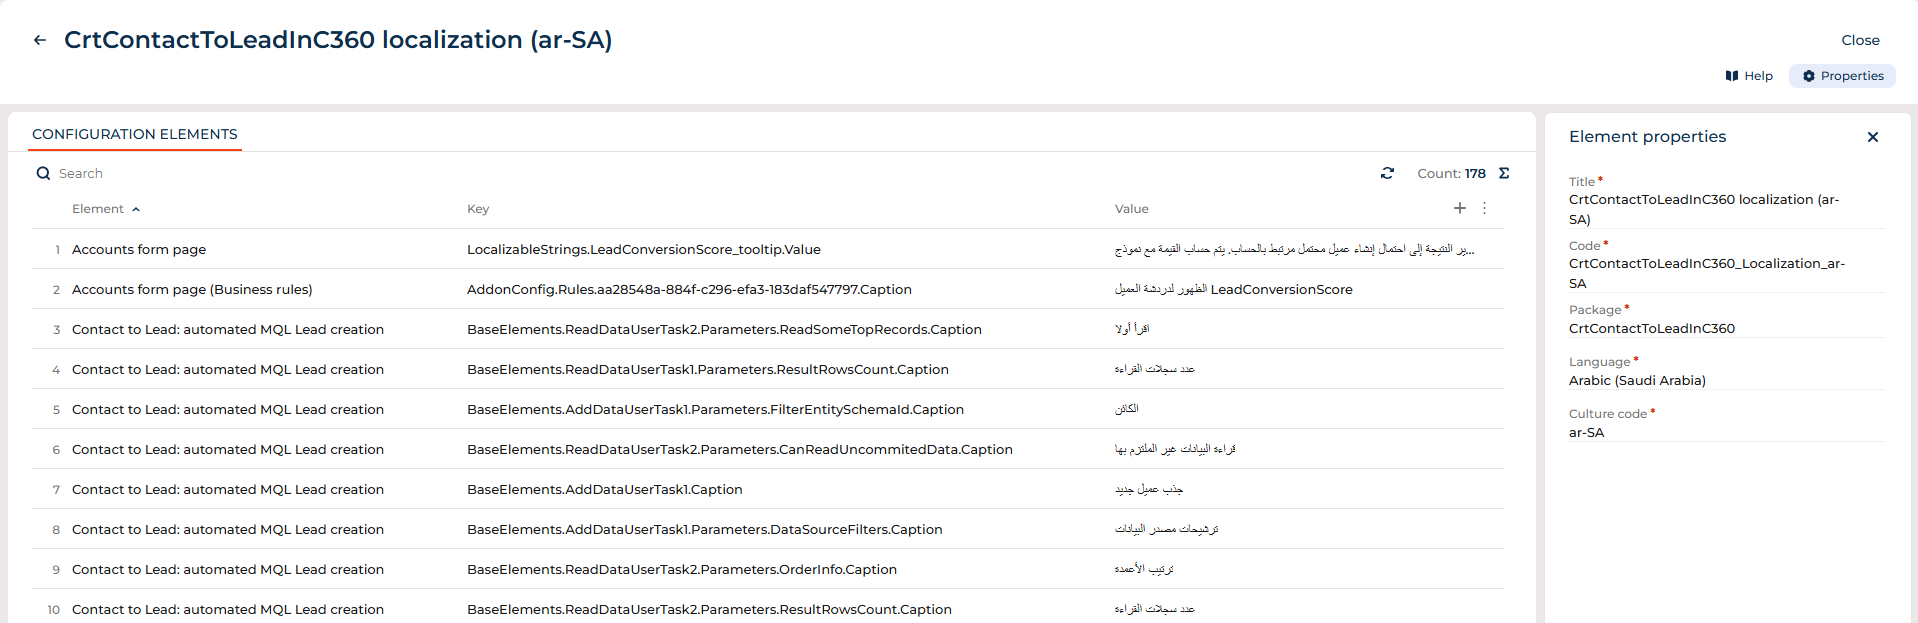Click the Value column header

1131,209
